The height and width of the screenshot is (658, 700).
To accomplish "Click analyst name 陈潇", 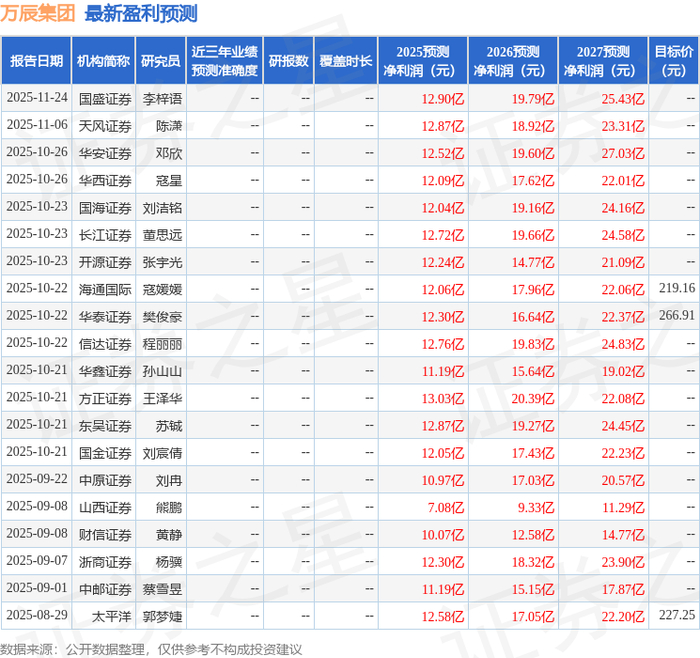I will (169, 126).
